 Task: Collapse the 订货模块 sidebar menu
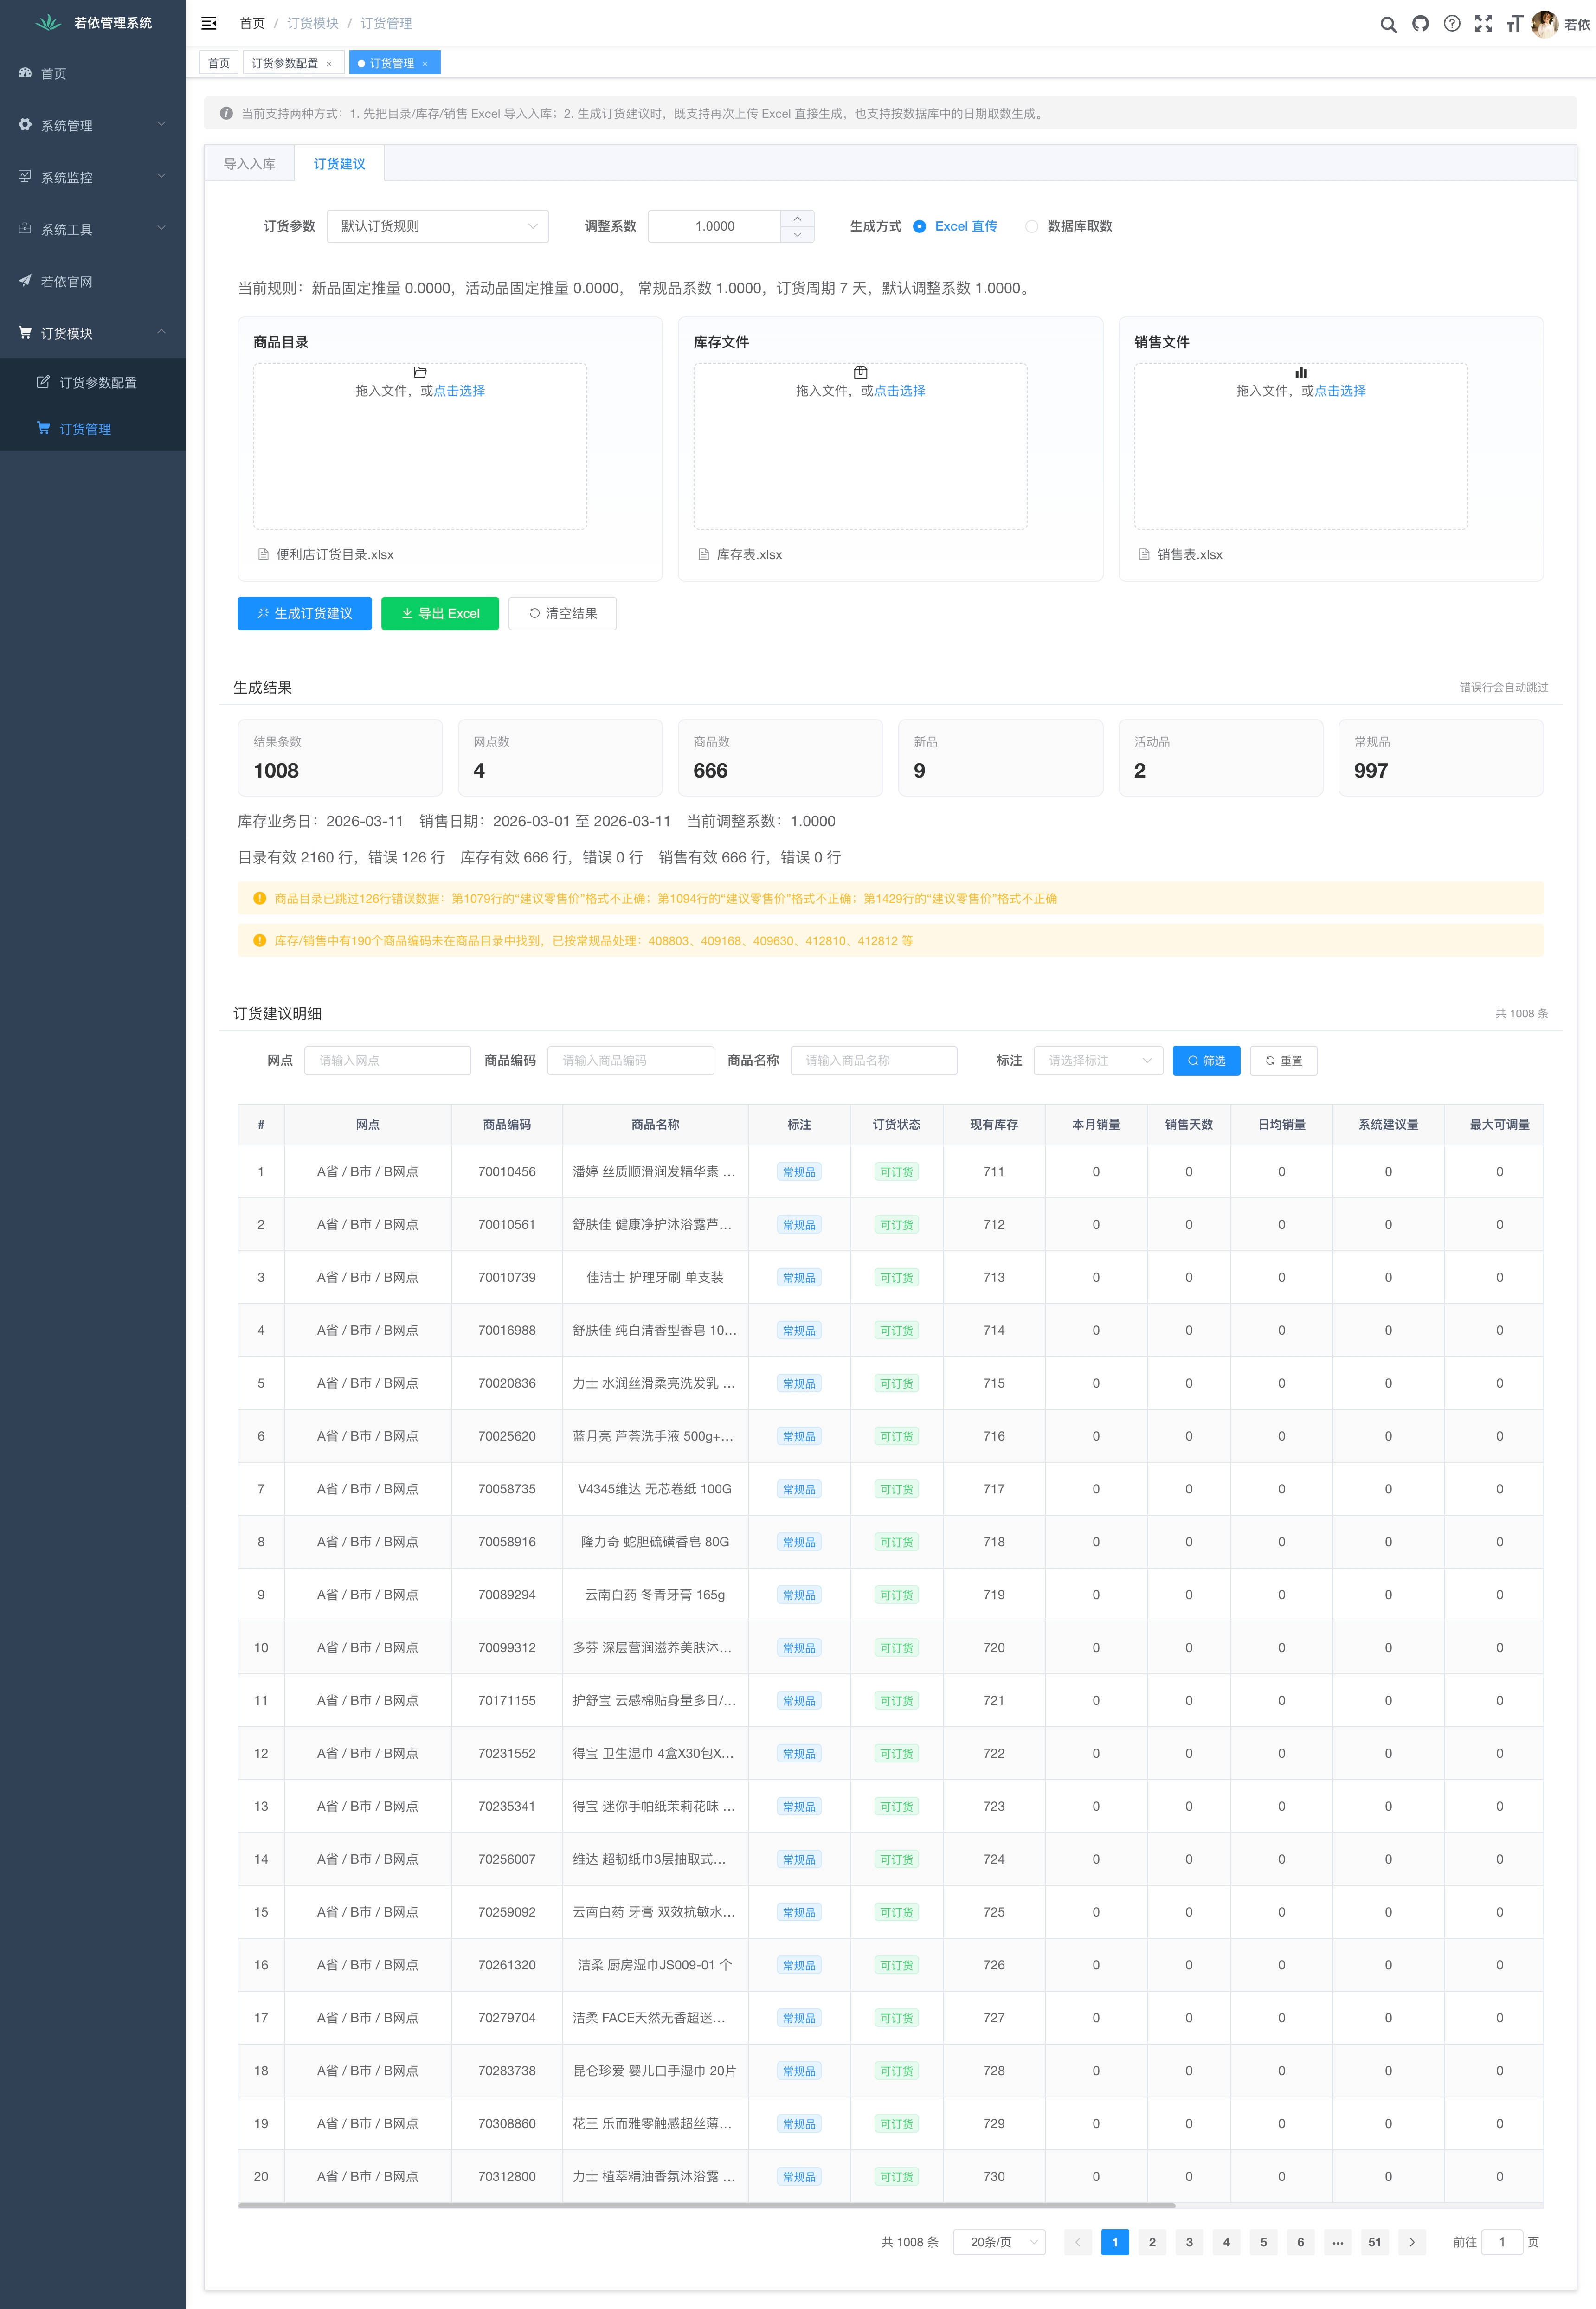coord(92,333)
